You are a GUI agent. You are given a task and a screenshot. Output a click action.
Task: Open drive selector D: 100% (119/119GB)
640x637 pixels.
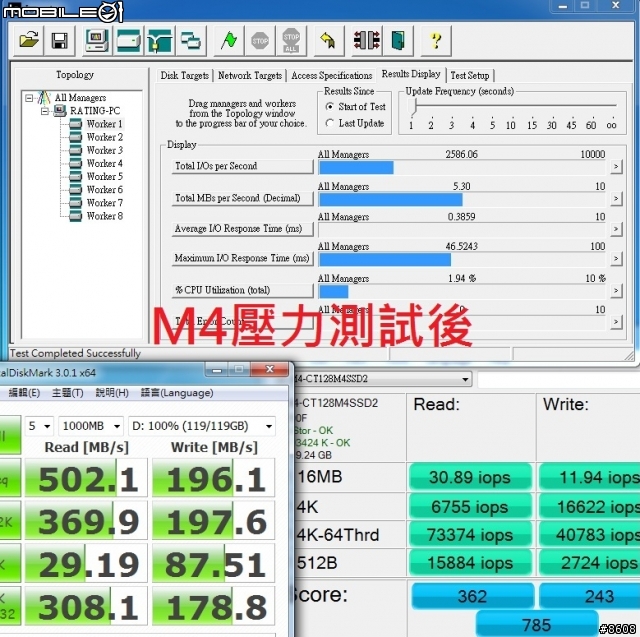[202, 426]
